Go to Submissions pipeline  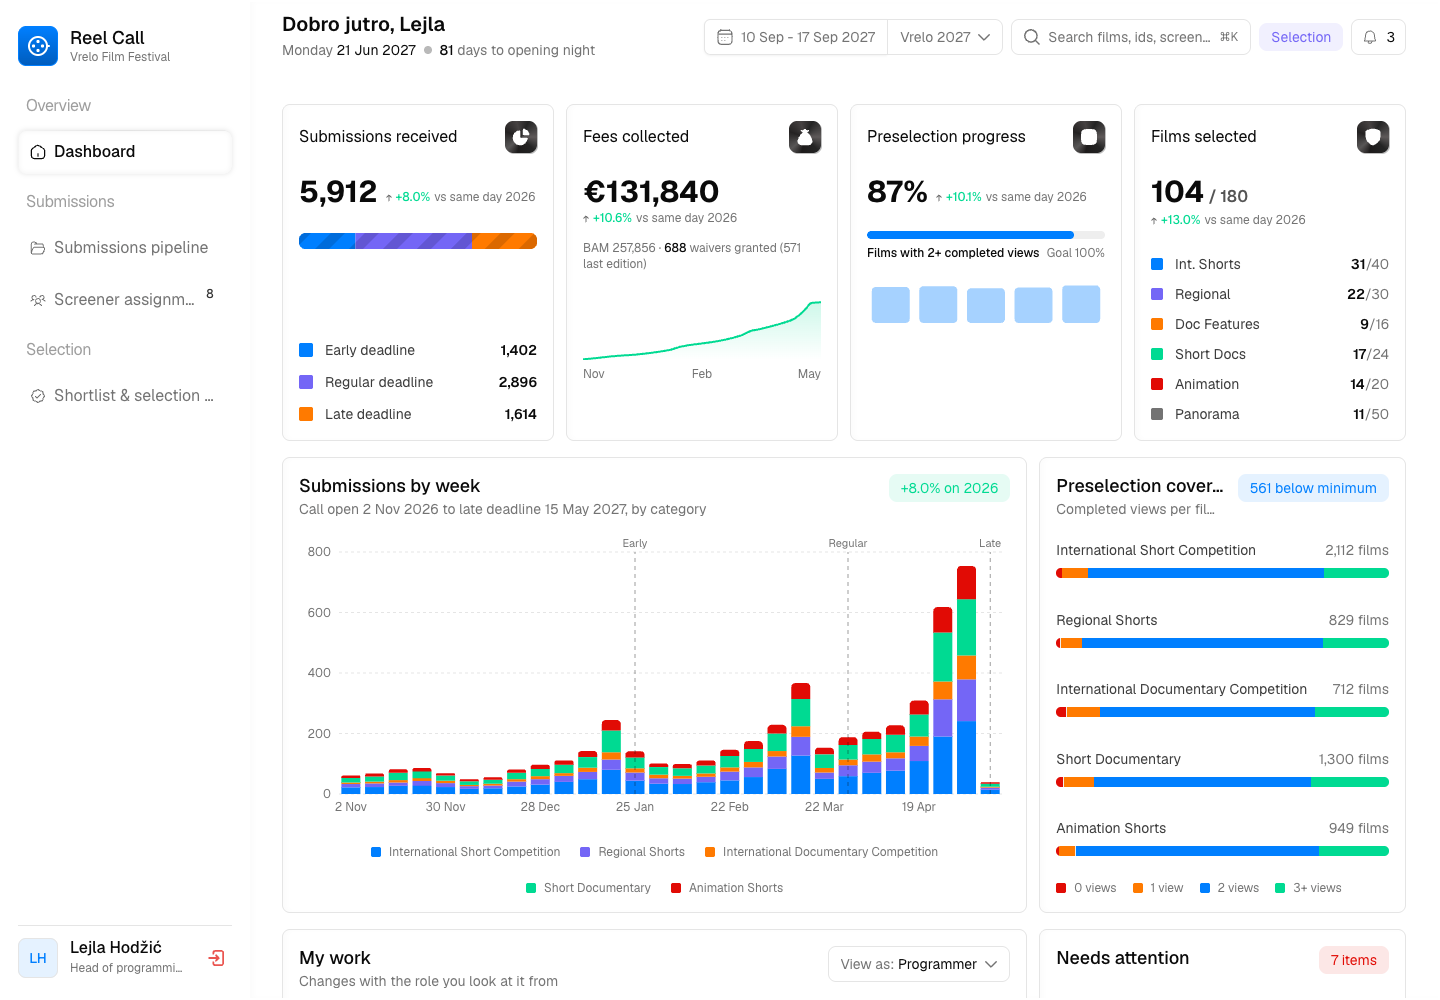coord(125,248)
